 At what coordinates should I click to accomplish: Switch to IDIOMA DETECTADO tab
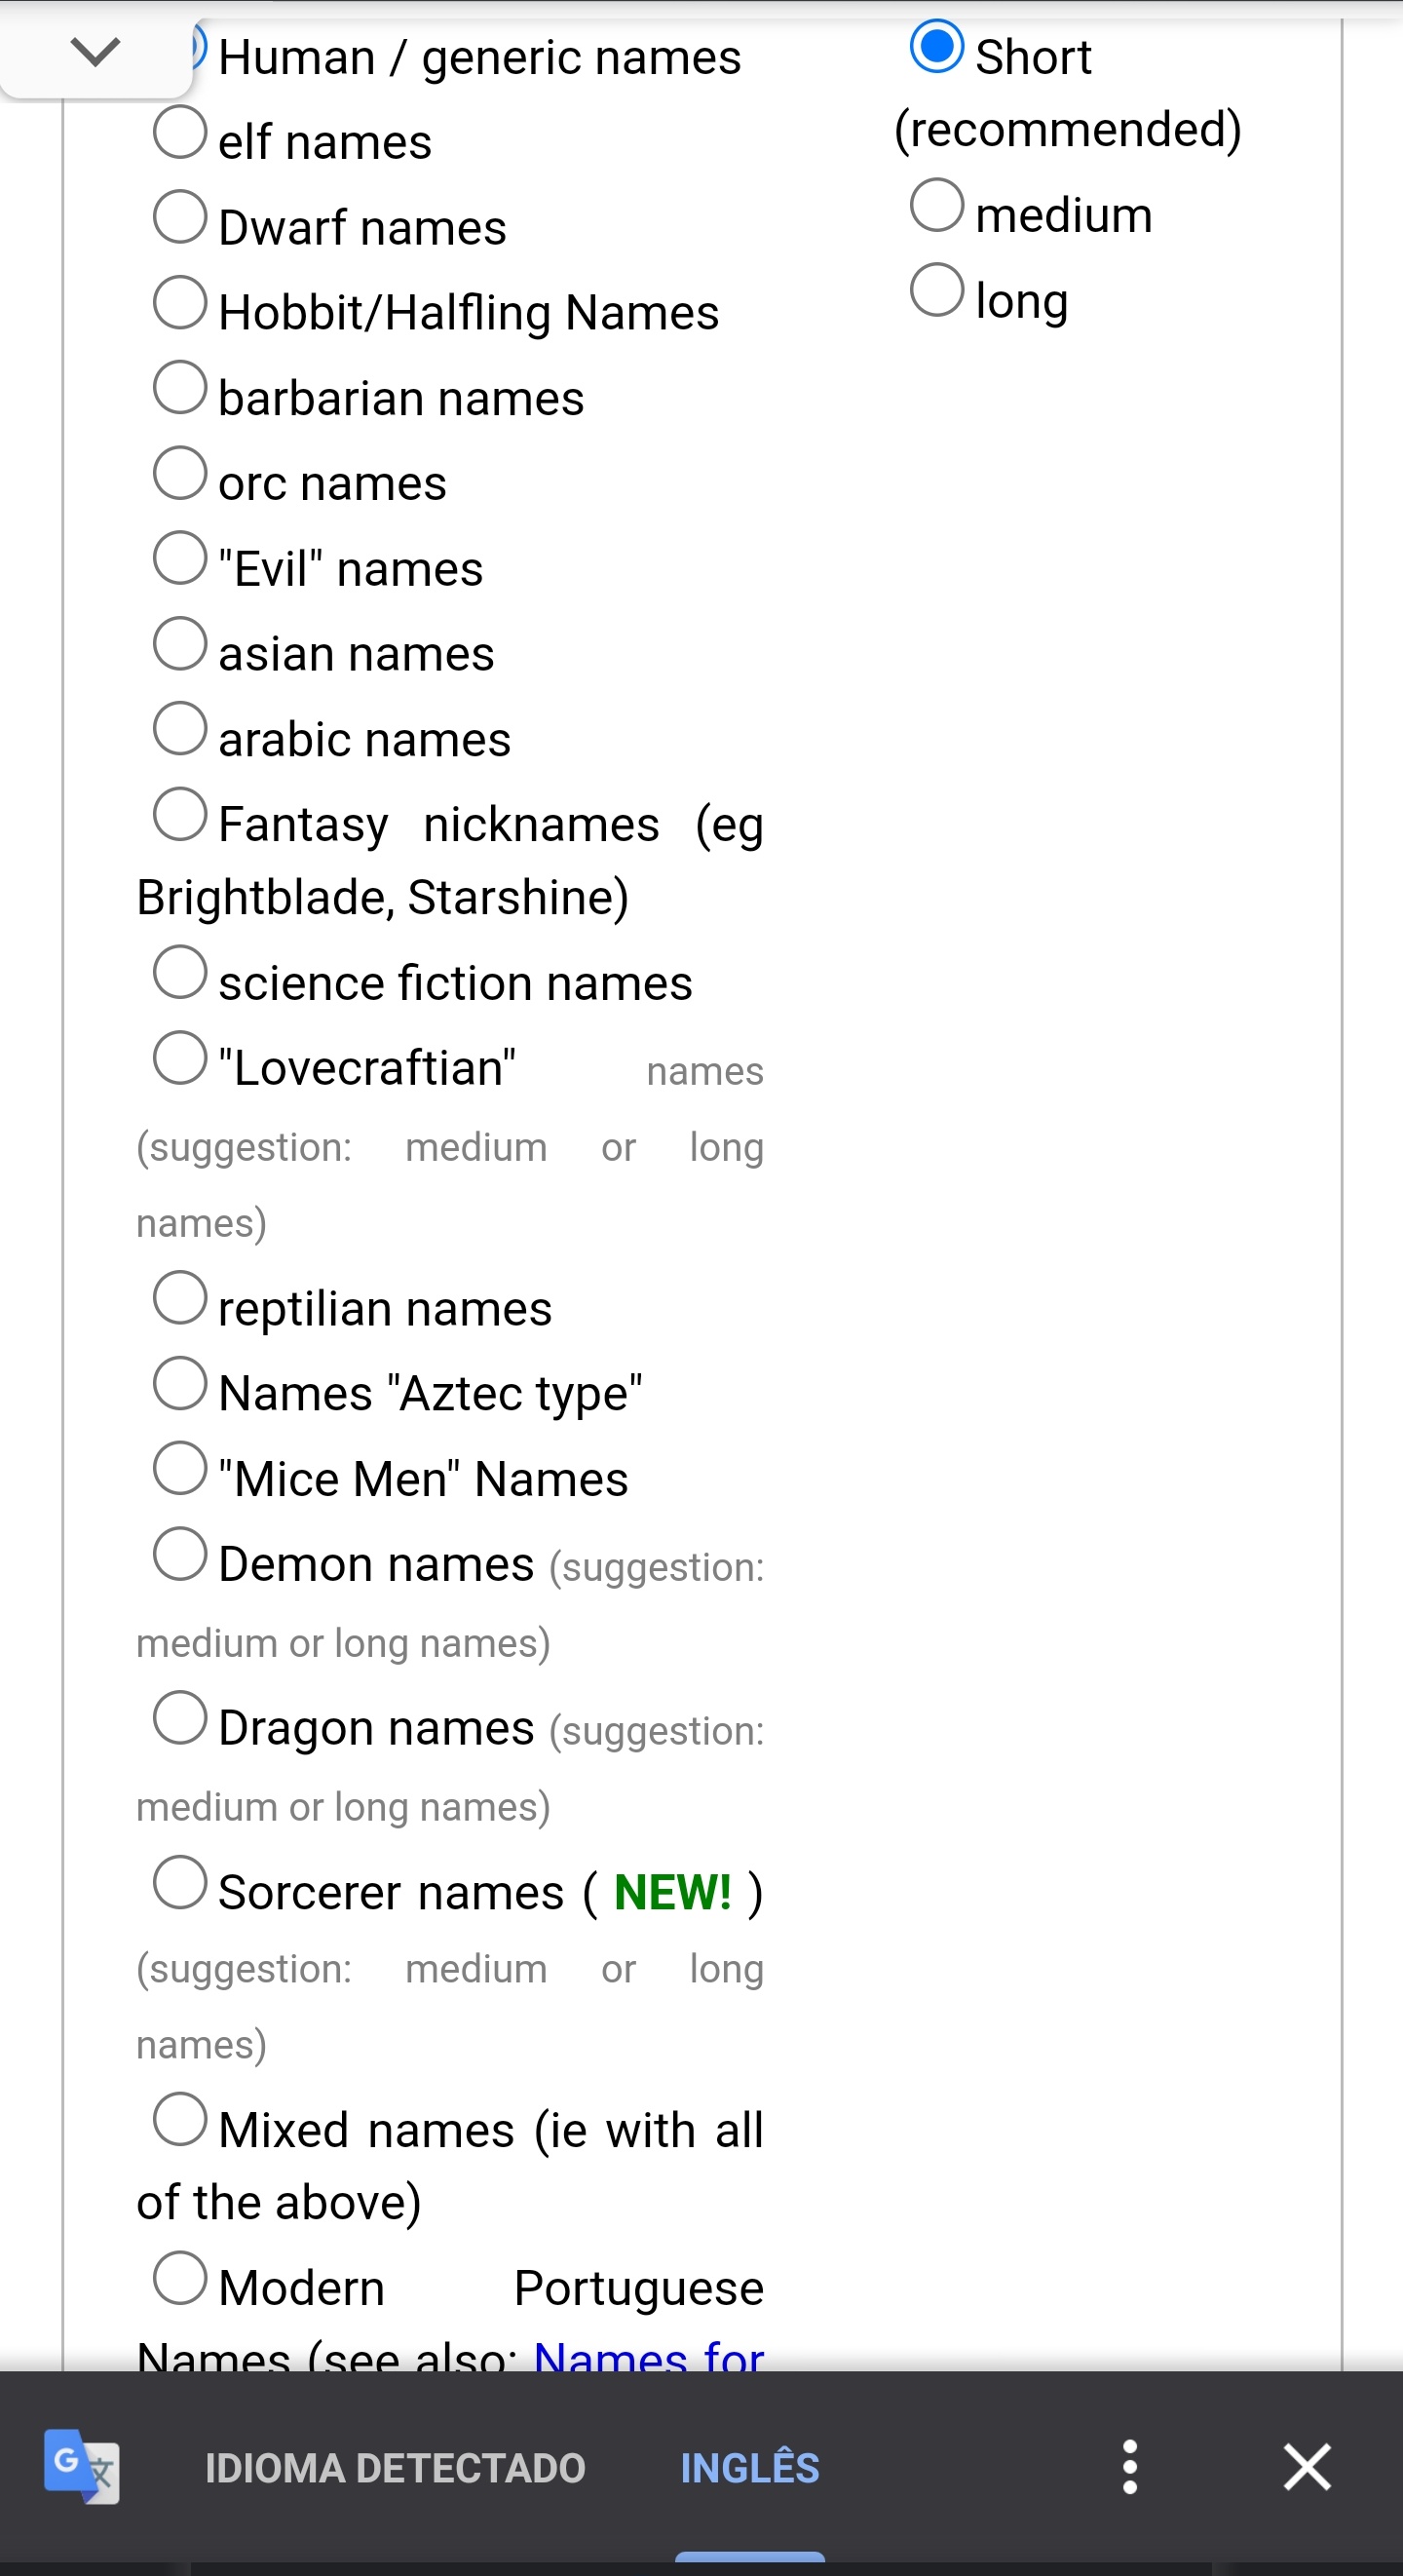click(x=395, y=2468)
